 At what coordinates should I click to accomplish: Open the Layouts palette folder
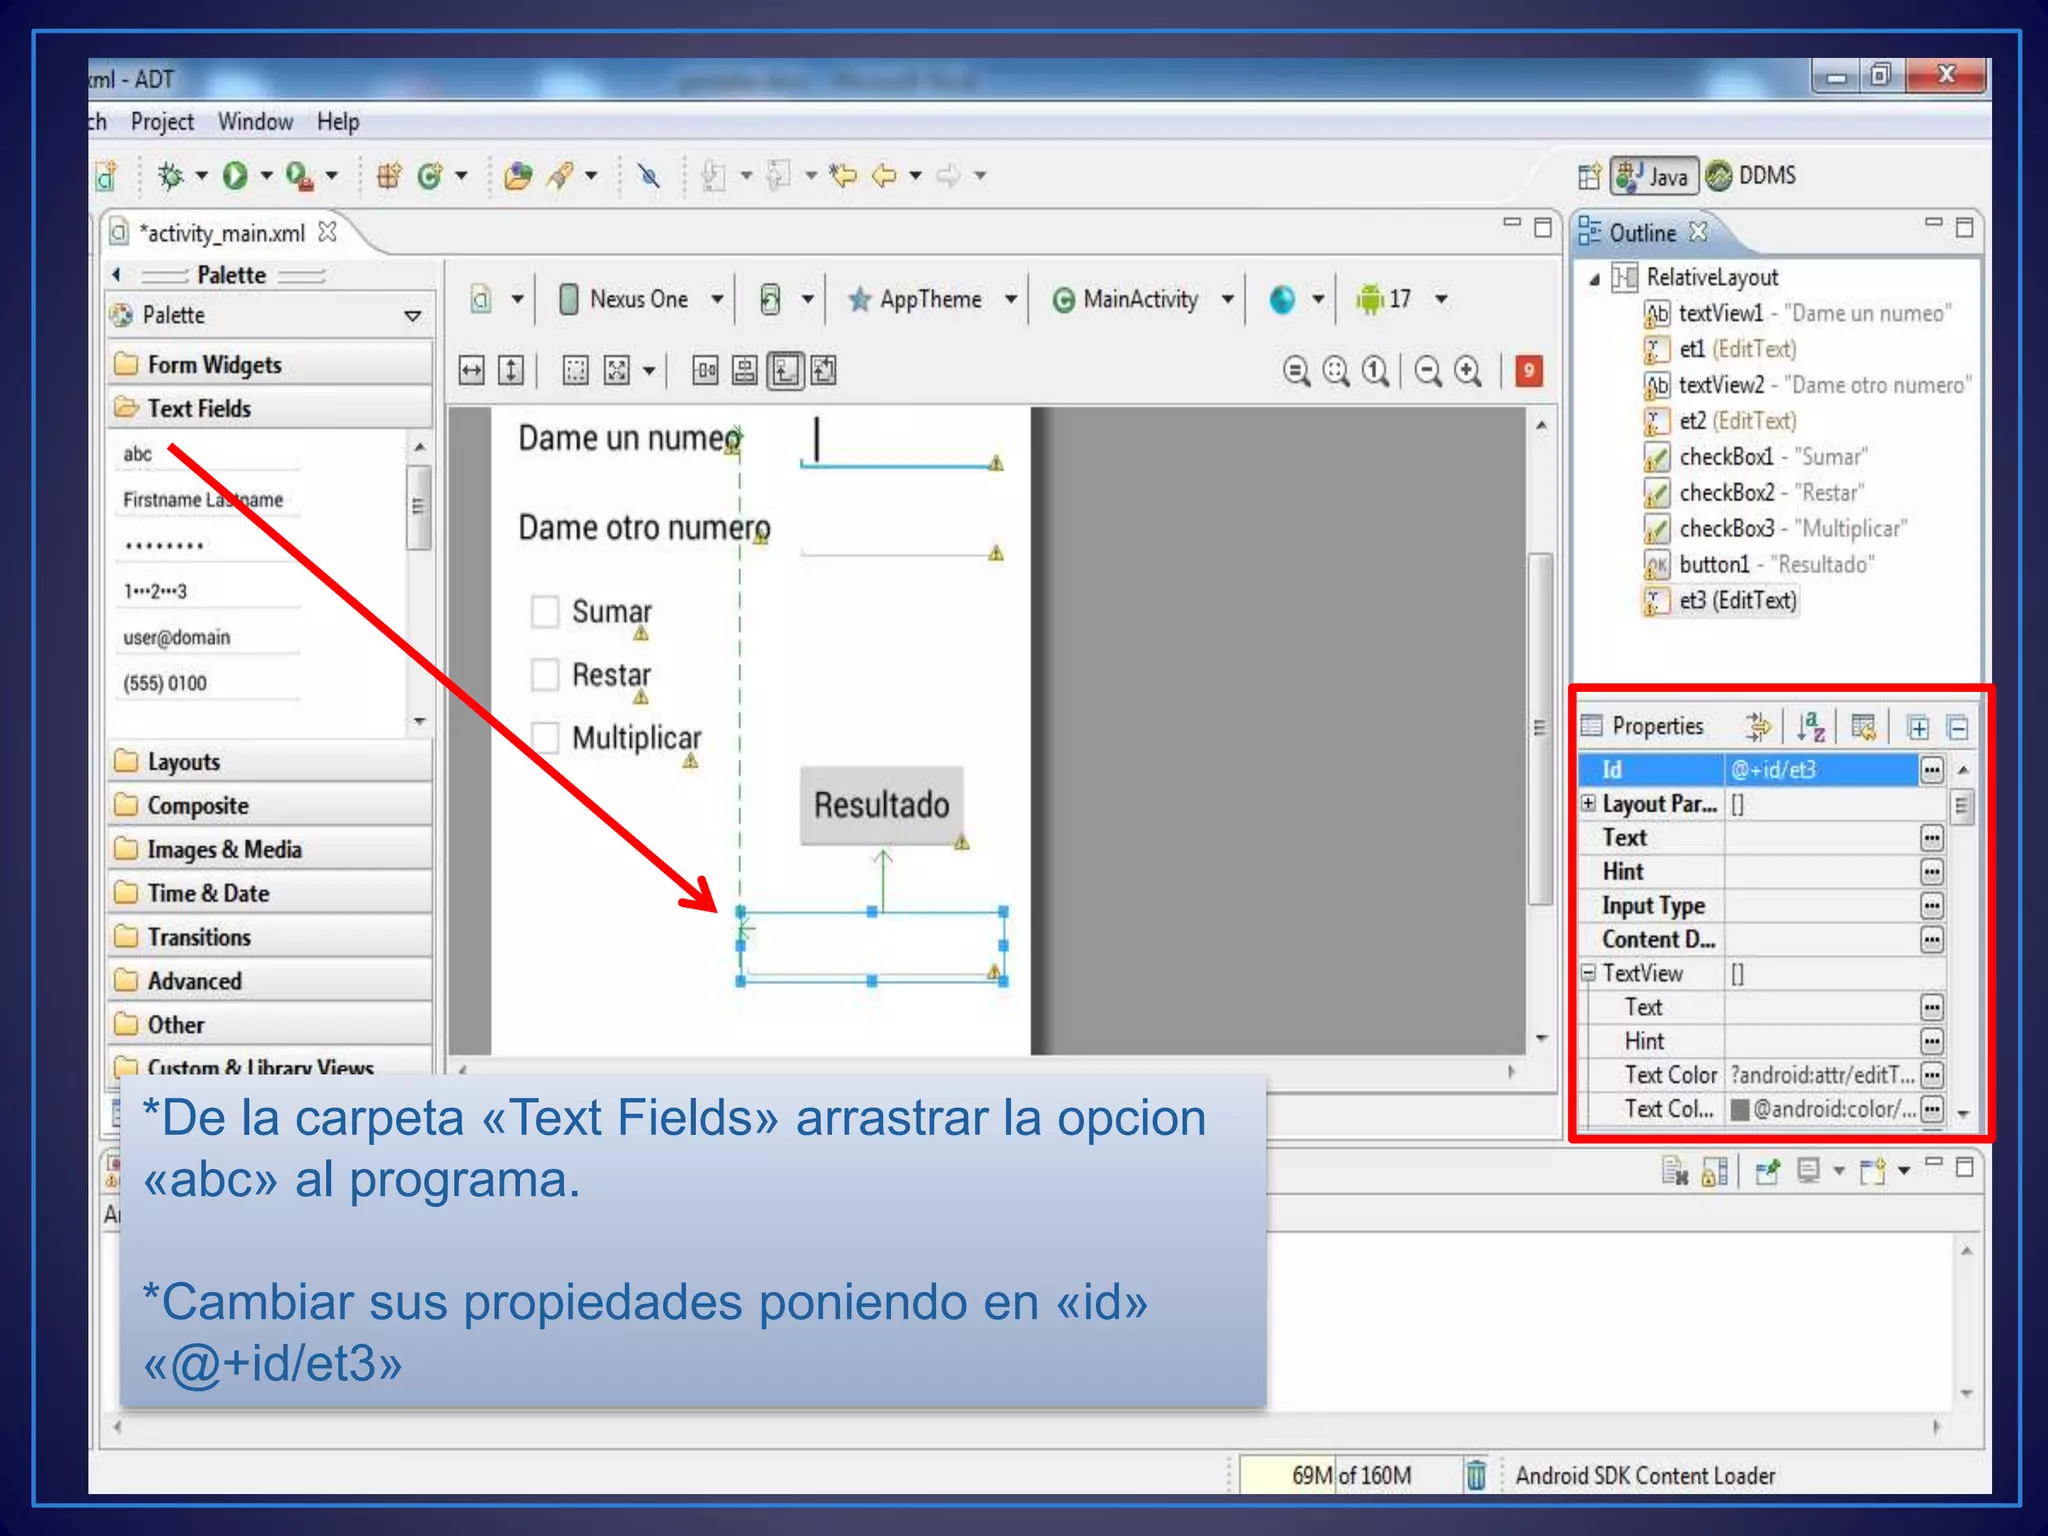tap(270, 762)
